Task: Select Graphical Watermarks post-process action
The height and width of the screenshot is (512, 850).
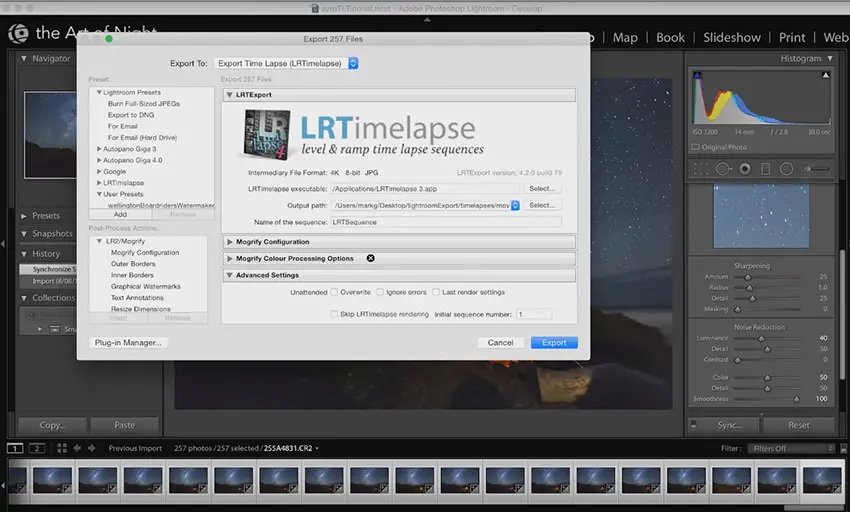Action: 146,286
